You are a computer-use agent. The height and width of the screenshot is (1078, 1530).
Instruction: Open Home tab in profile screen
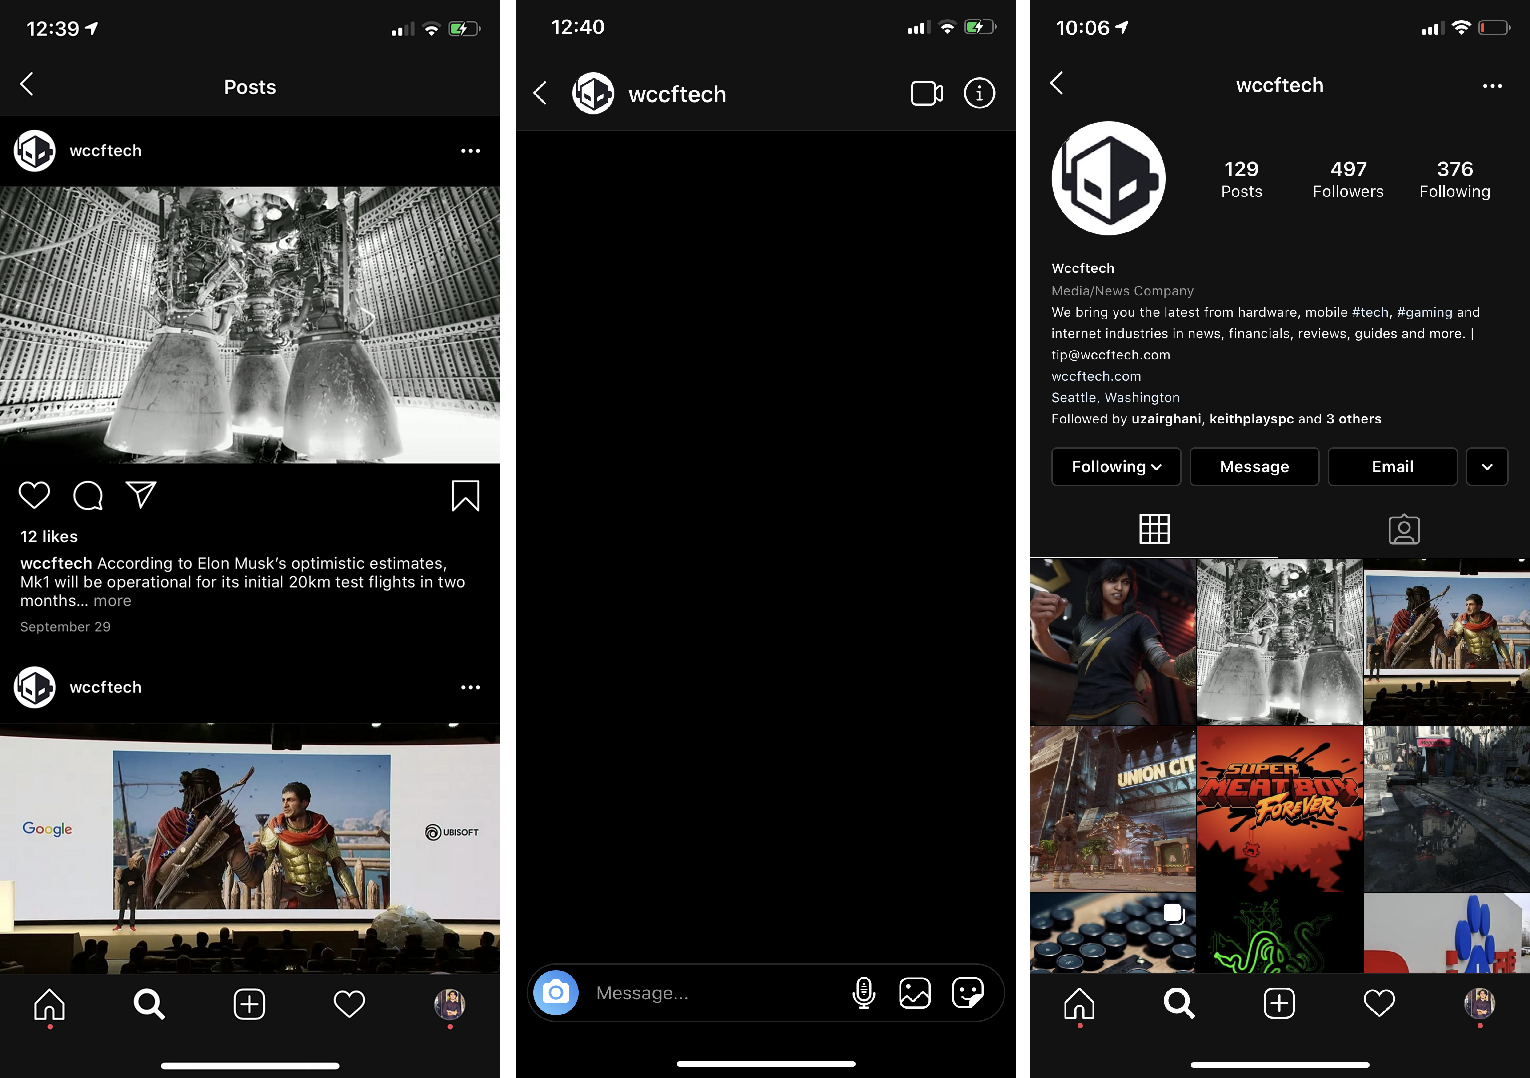click(x=1079, y=1004)
